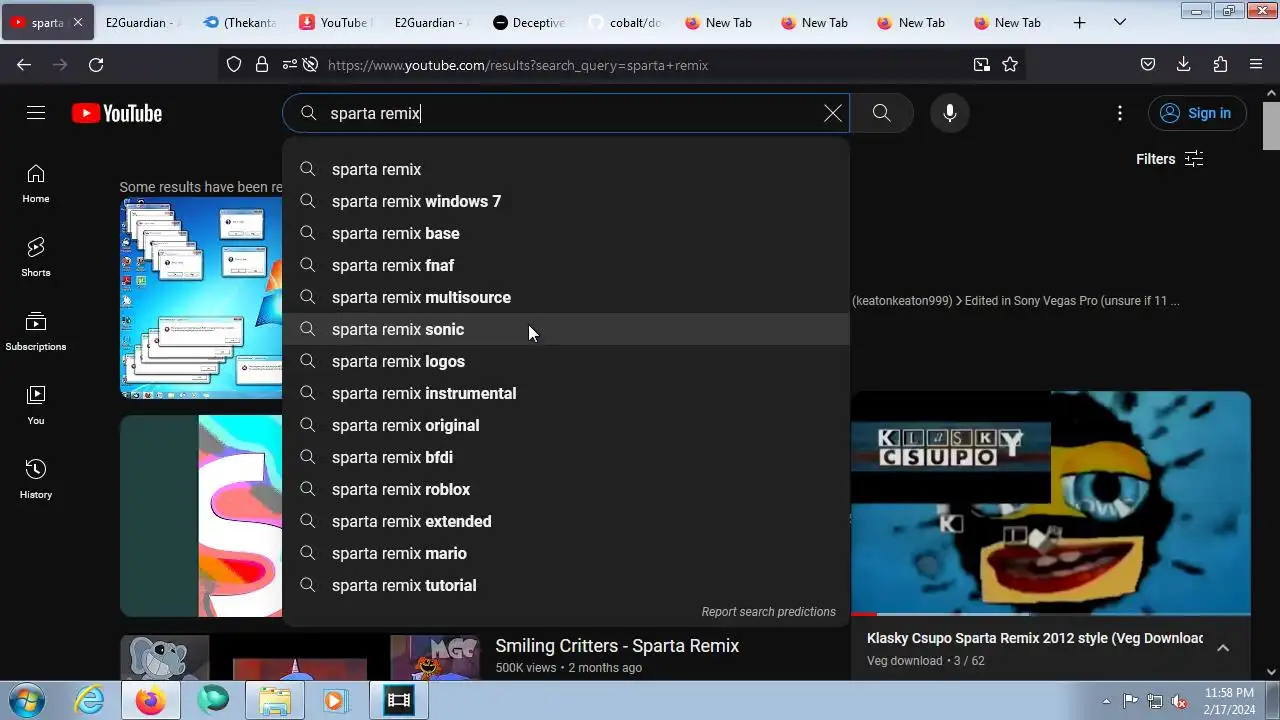Open a new browser tab

(1079, 22)
